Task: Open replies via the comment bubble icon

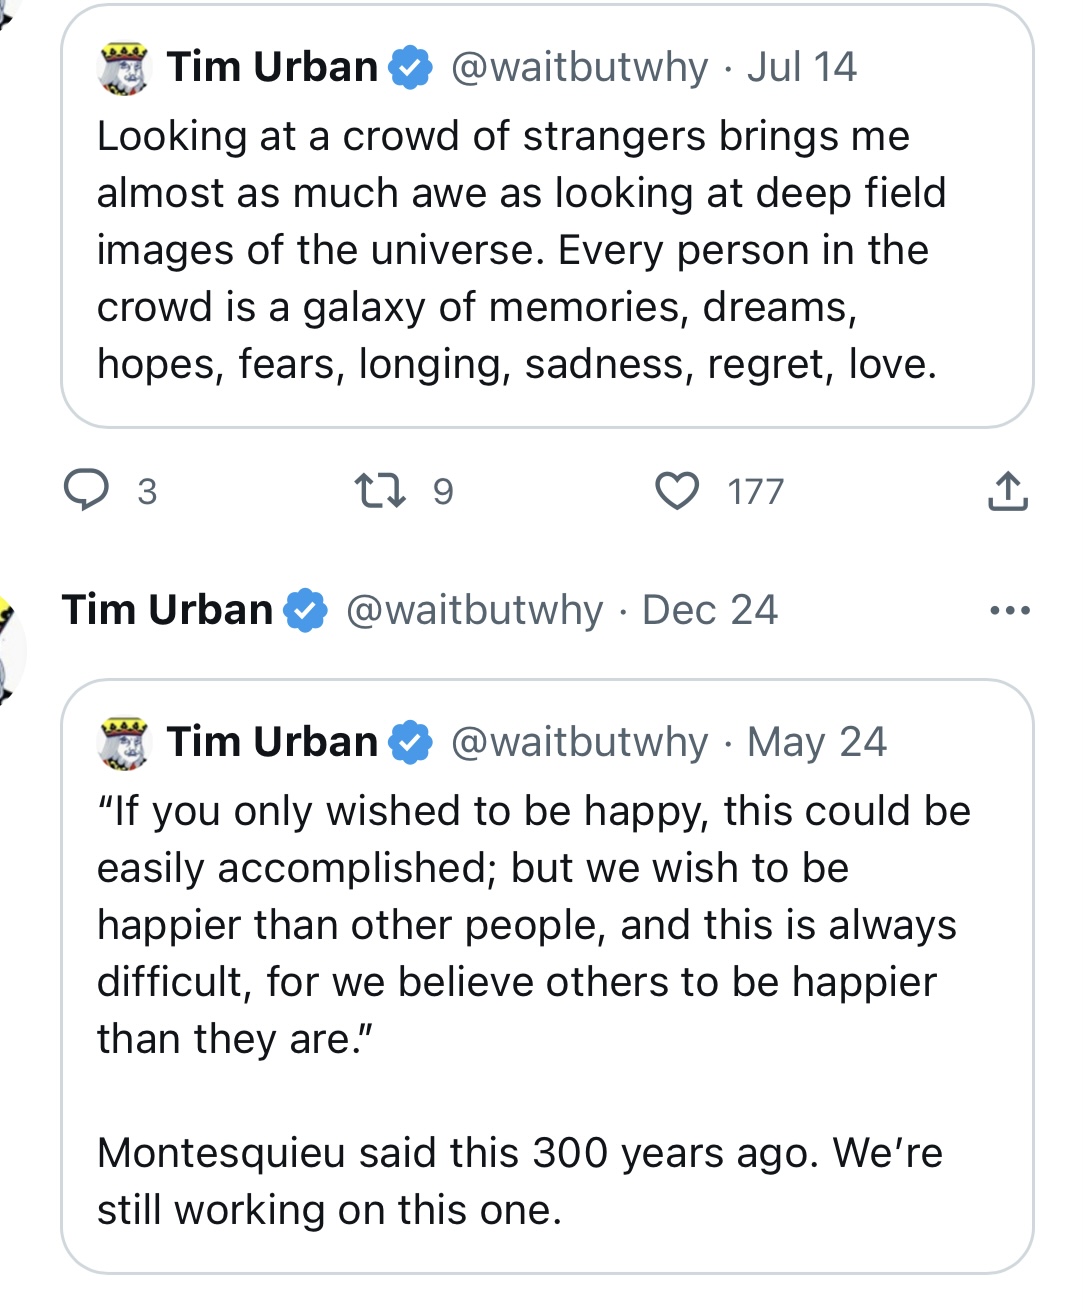Action: point(87,491)
